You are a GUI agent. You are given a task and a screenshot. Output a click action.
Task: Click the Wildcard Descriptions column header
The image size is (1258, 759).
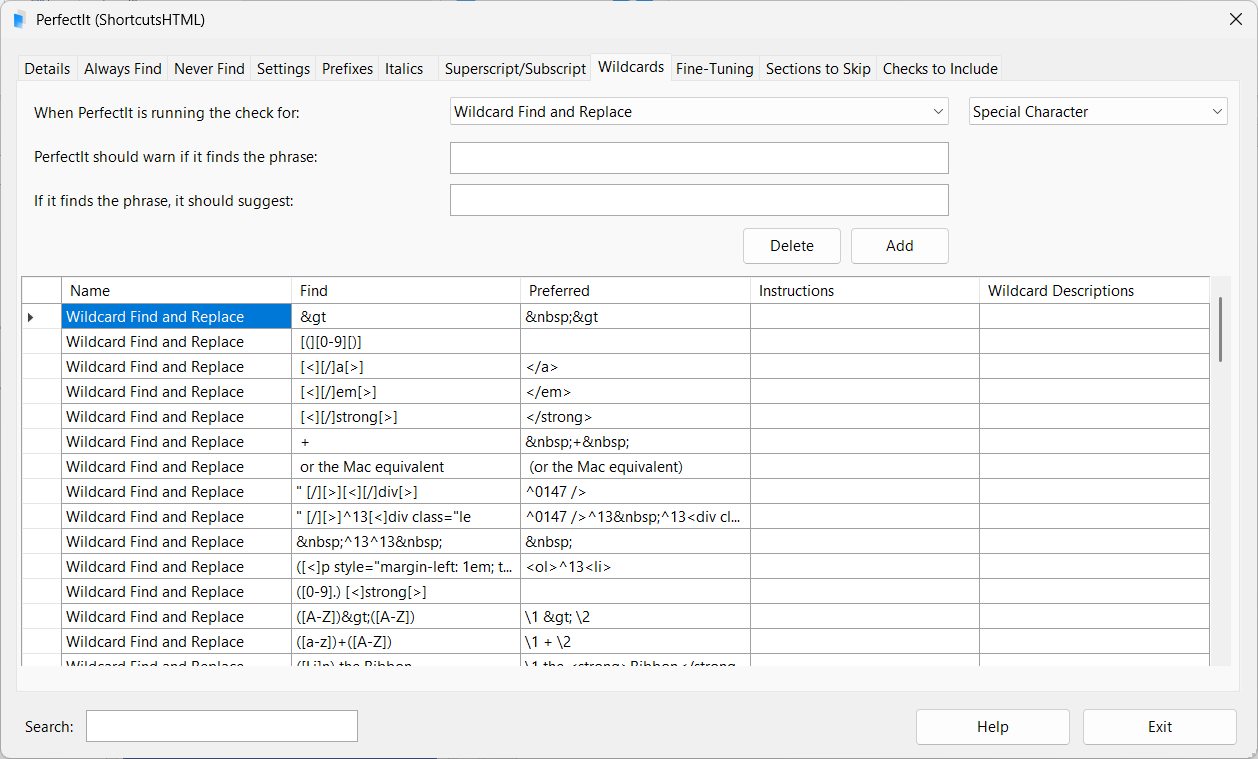[x=1094, y=291]
